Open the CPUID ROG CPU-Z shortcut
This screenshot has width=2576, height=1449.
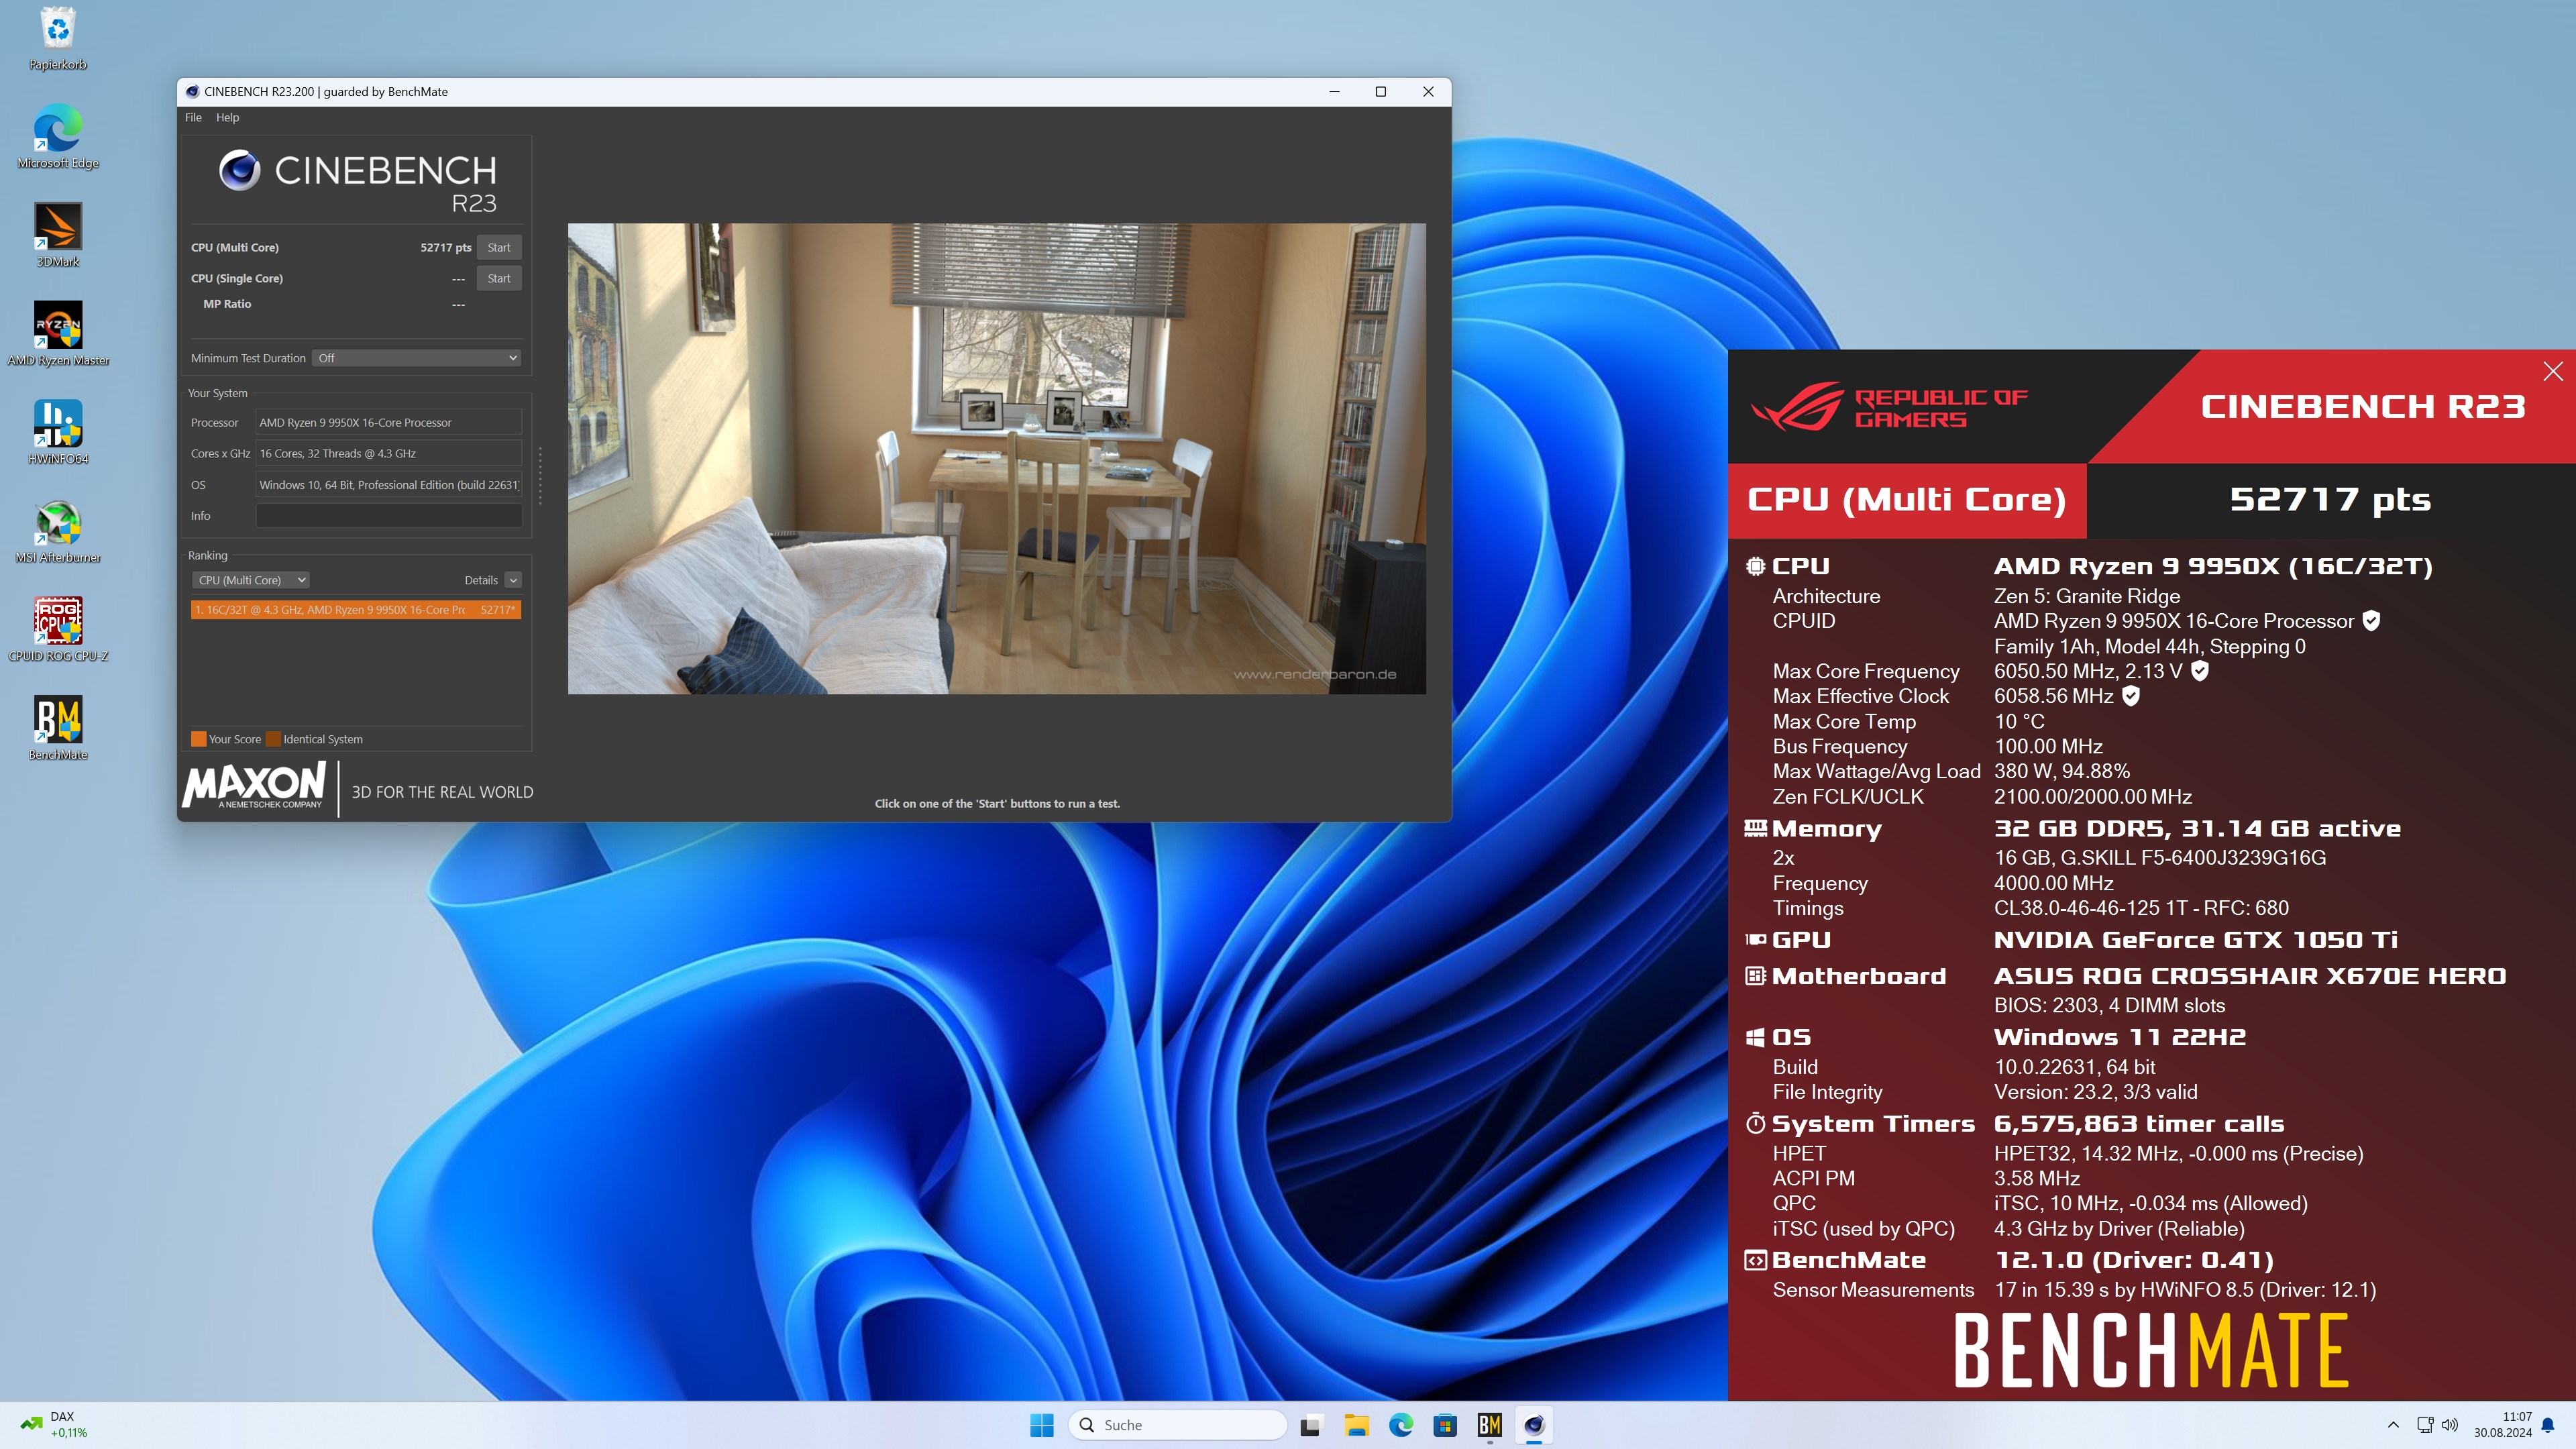pyautogui.click(x=58, y=621)
